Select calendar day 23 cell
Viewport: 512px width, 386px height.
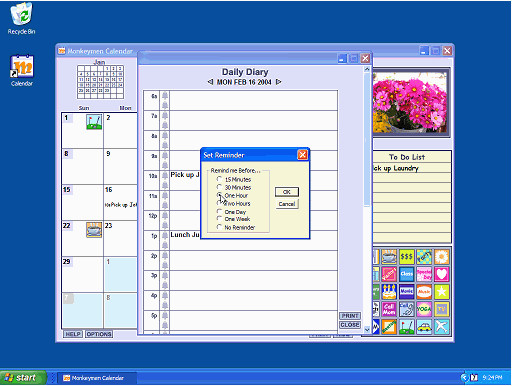coord(121,238)
